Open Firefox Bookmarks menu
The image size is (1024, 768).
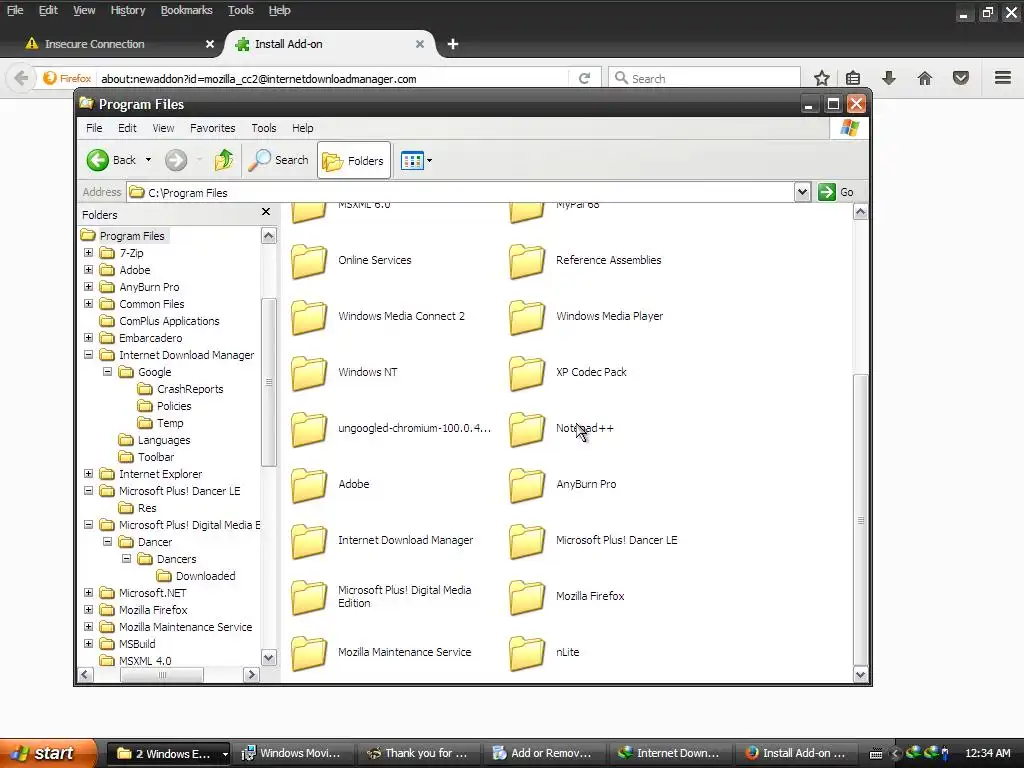pyautogui.click(x=186, y=10)
